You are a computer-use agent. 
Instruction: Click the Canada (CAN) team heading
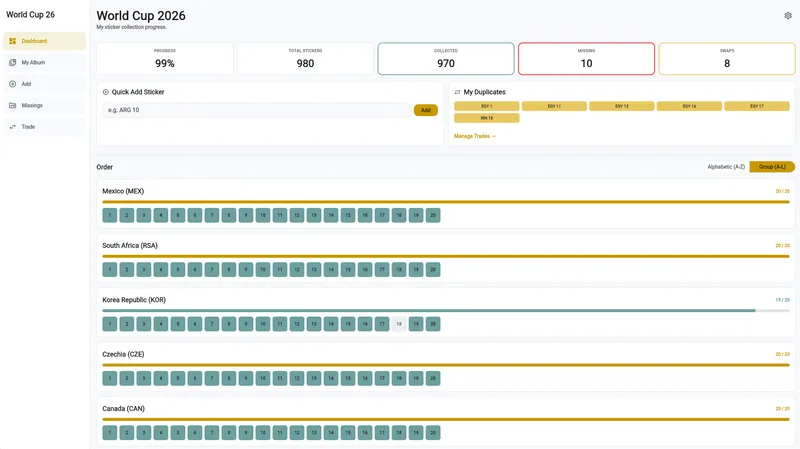click(x=123, y=409)
